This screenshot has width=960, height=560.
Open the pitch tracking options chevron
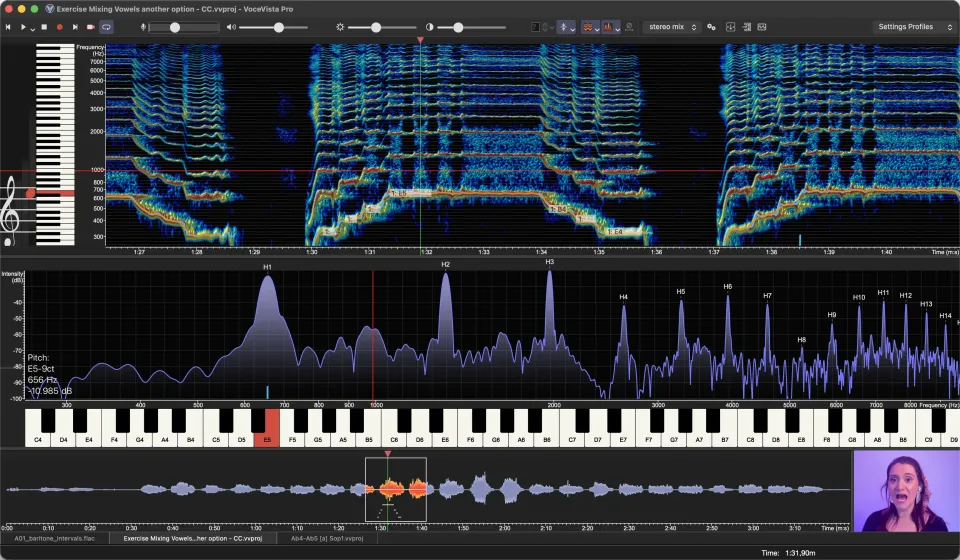pyautogui.click(x=572, y=29)
